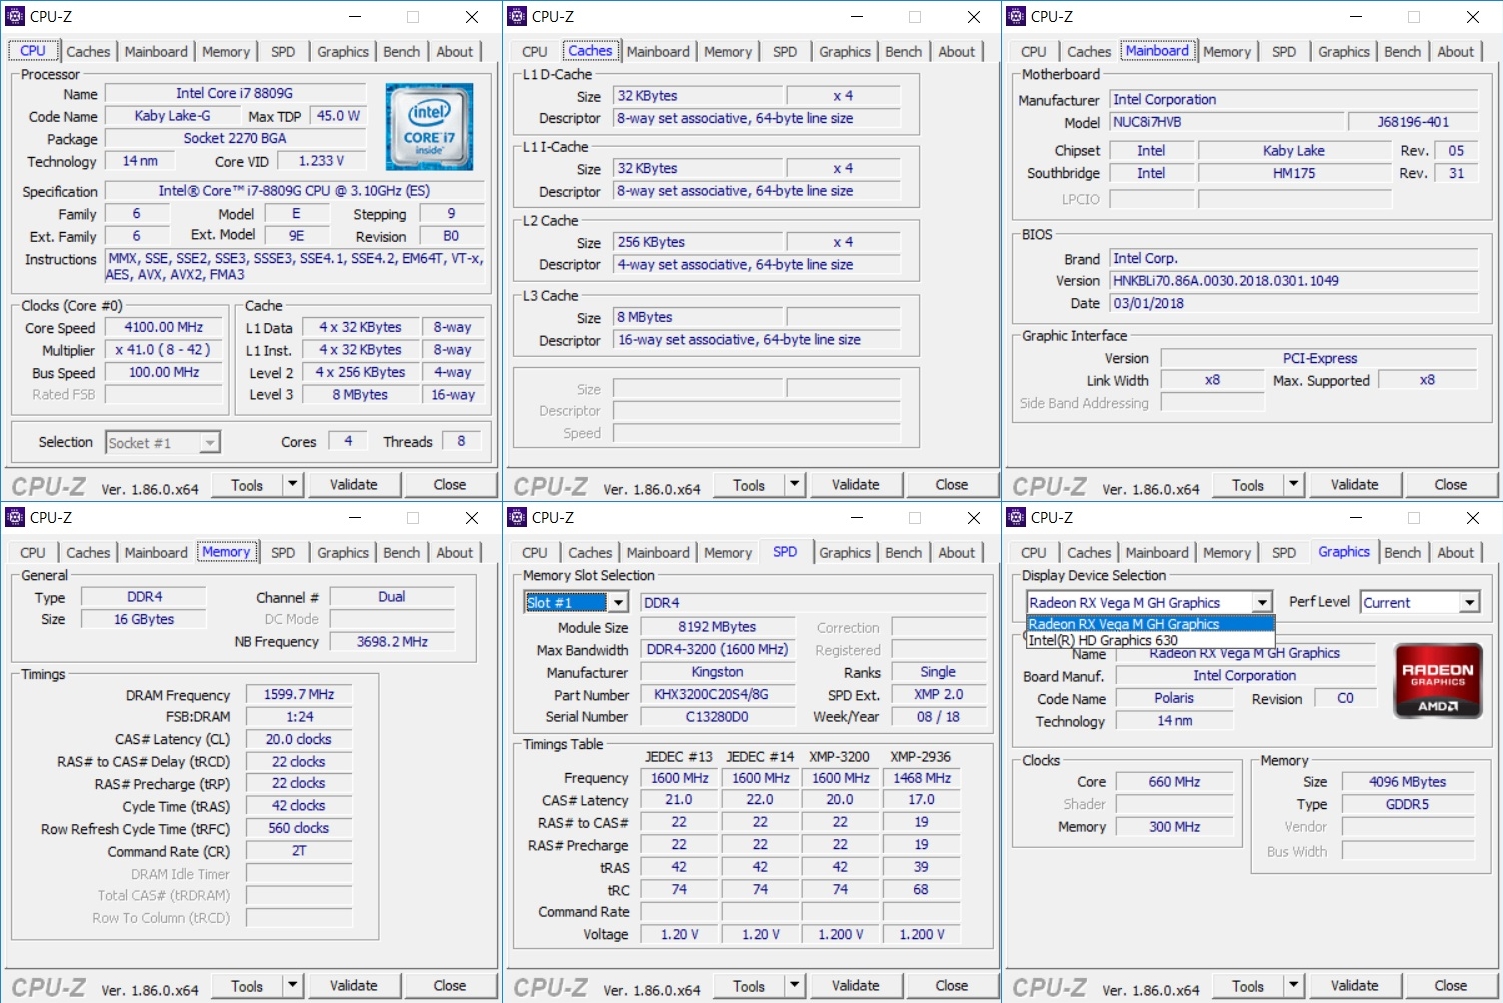1503x1003 pixels.
Task: Click Validate button in CPU window
Action: pyautogui.click(x=354, y=485)
